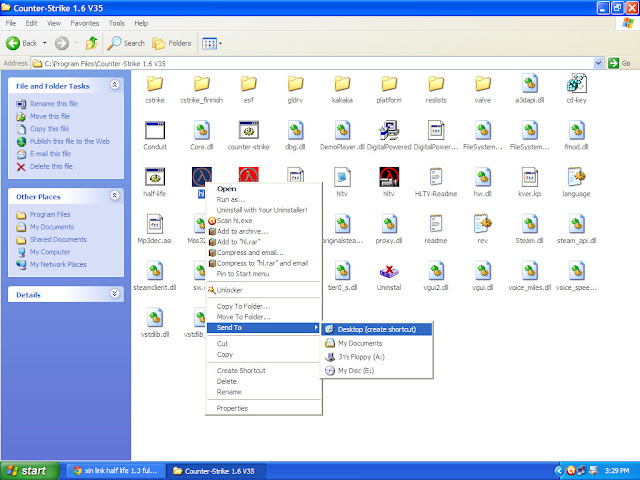Image resolution: width=640 pixels, height=480 pixels.
Task: Select the cd-key registry file icon
Action: (x=576, y=84)
